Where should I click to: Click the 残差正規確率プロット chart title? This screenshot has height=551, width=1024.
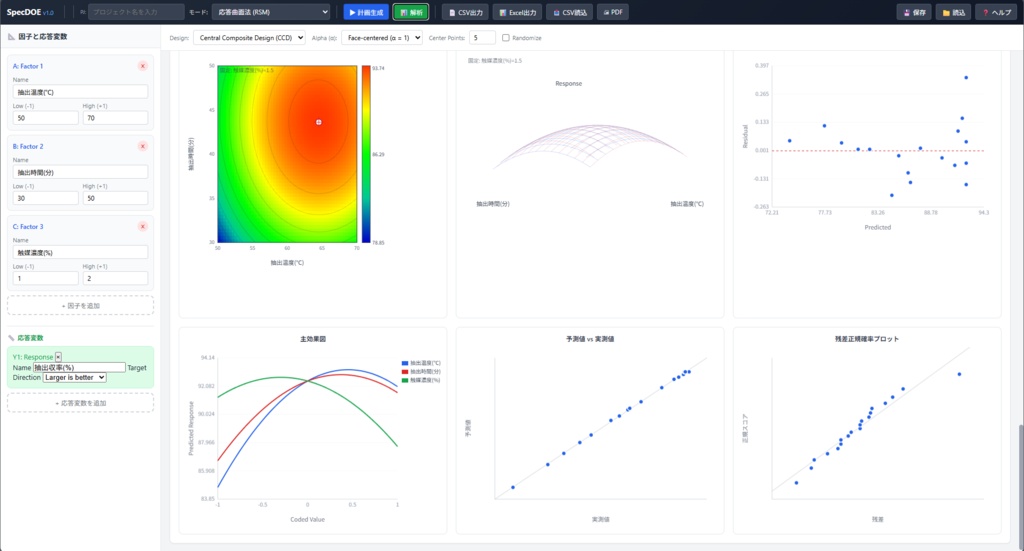coord(867,339)
